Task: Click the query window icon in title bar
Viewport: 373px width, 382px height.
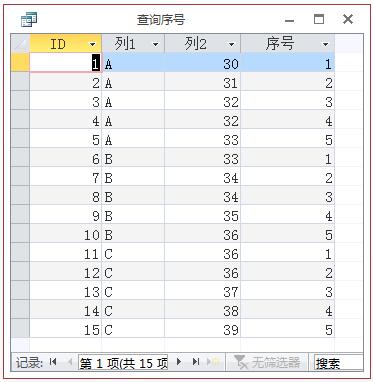Action: (29, 19)
